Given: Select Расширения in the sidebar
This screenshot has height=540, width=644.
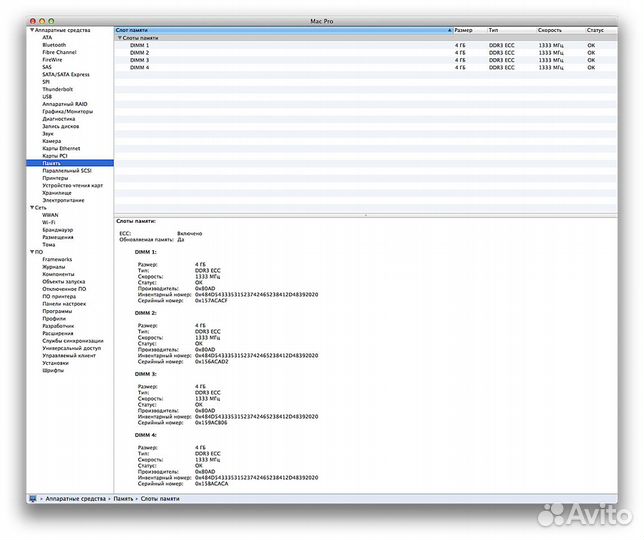Looking at the screenshot, I should (x=58, y=333).
